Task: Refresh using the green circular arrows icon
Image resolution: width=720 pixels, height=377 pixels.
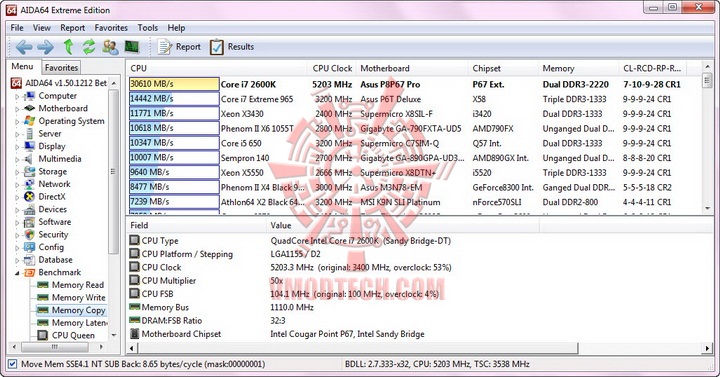Action: pyautogui.click(x=89, y=47)
